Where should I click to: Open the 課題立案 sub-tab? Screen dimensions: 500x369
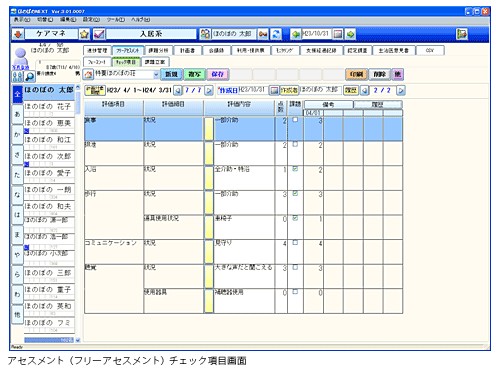155,62
